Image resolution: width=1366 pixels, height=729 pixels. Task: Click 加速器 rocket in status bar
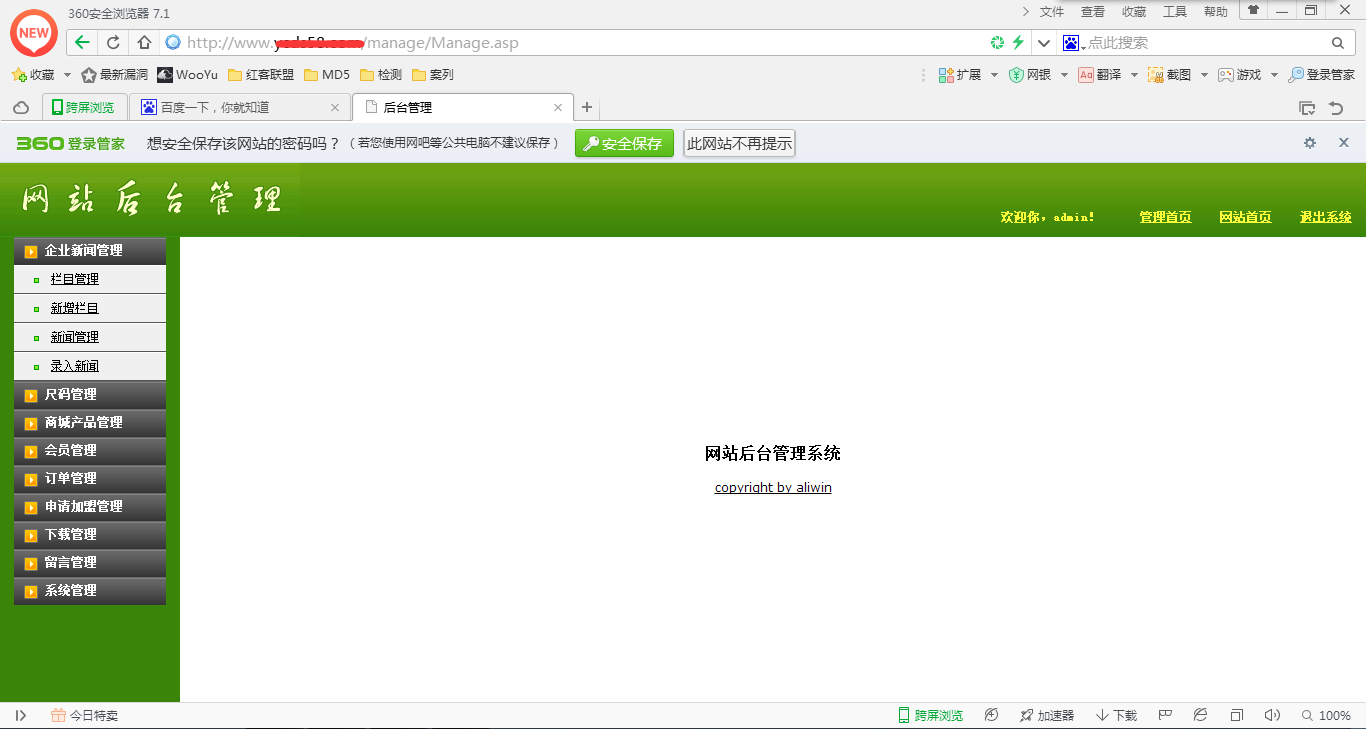[x=1047, y=716]
